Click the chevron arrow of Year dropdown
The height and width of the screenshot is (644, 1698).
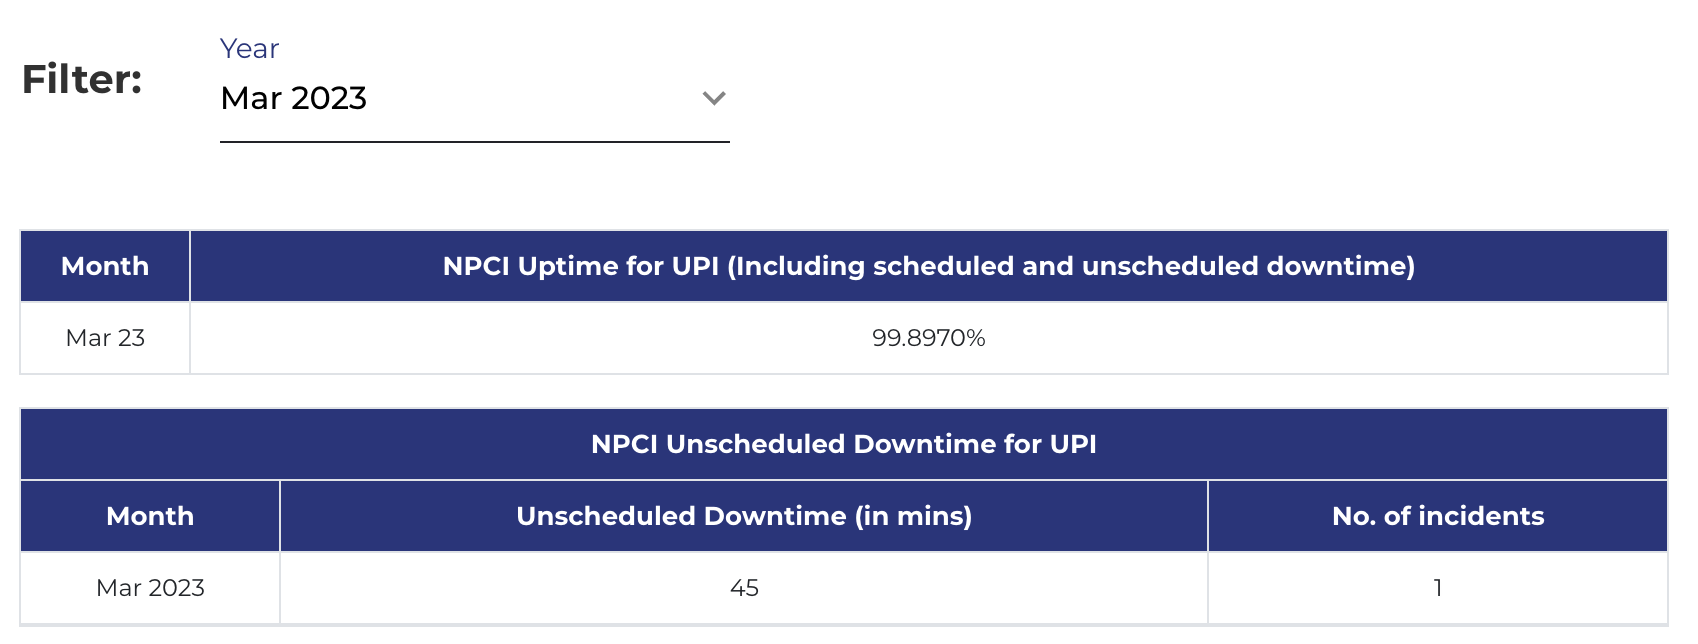[x=713, y=98]
